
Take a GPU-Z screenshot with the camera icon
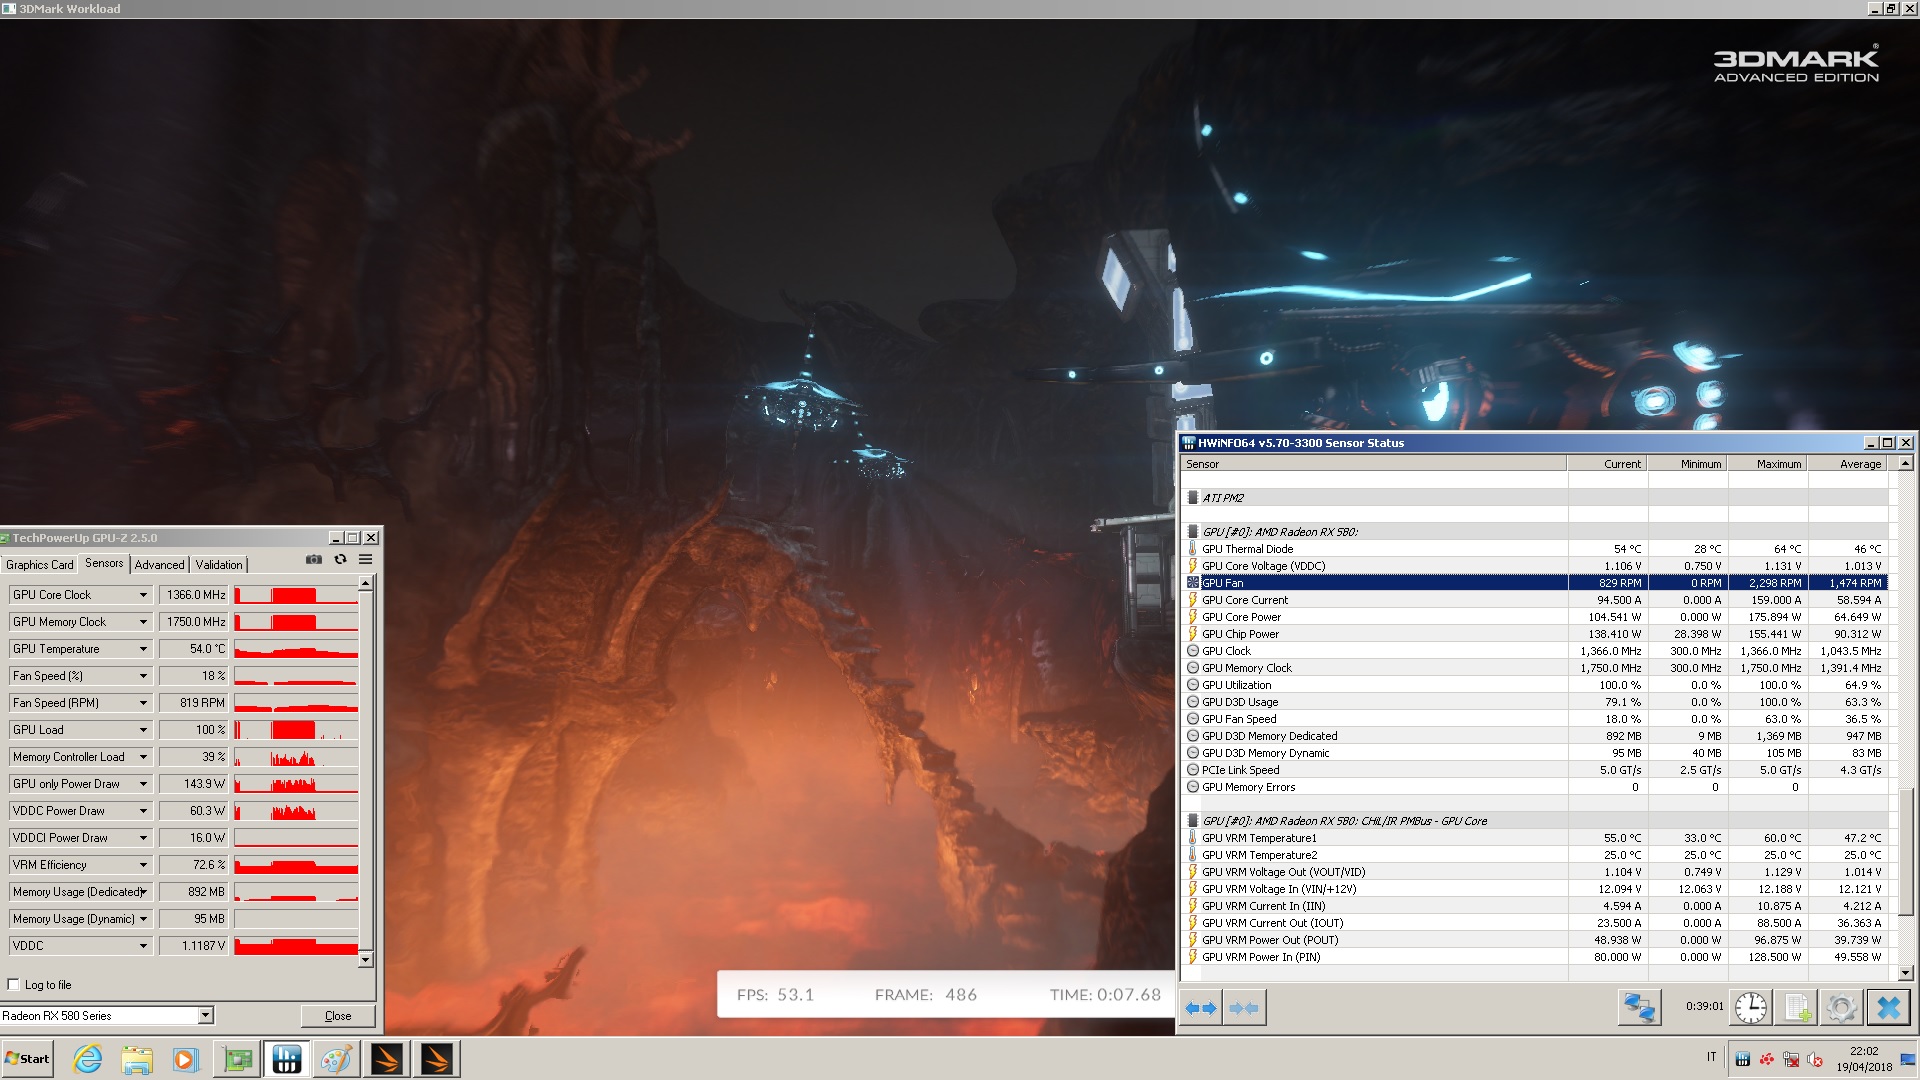coord(314,560)
